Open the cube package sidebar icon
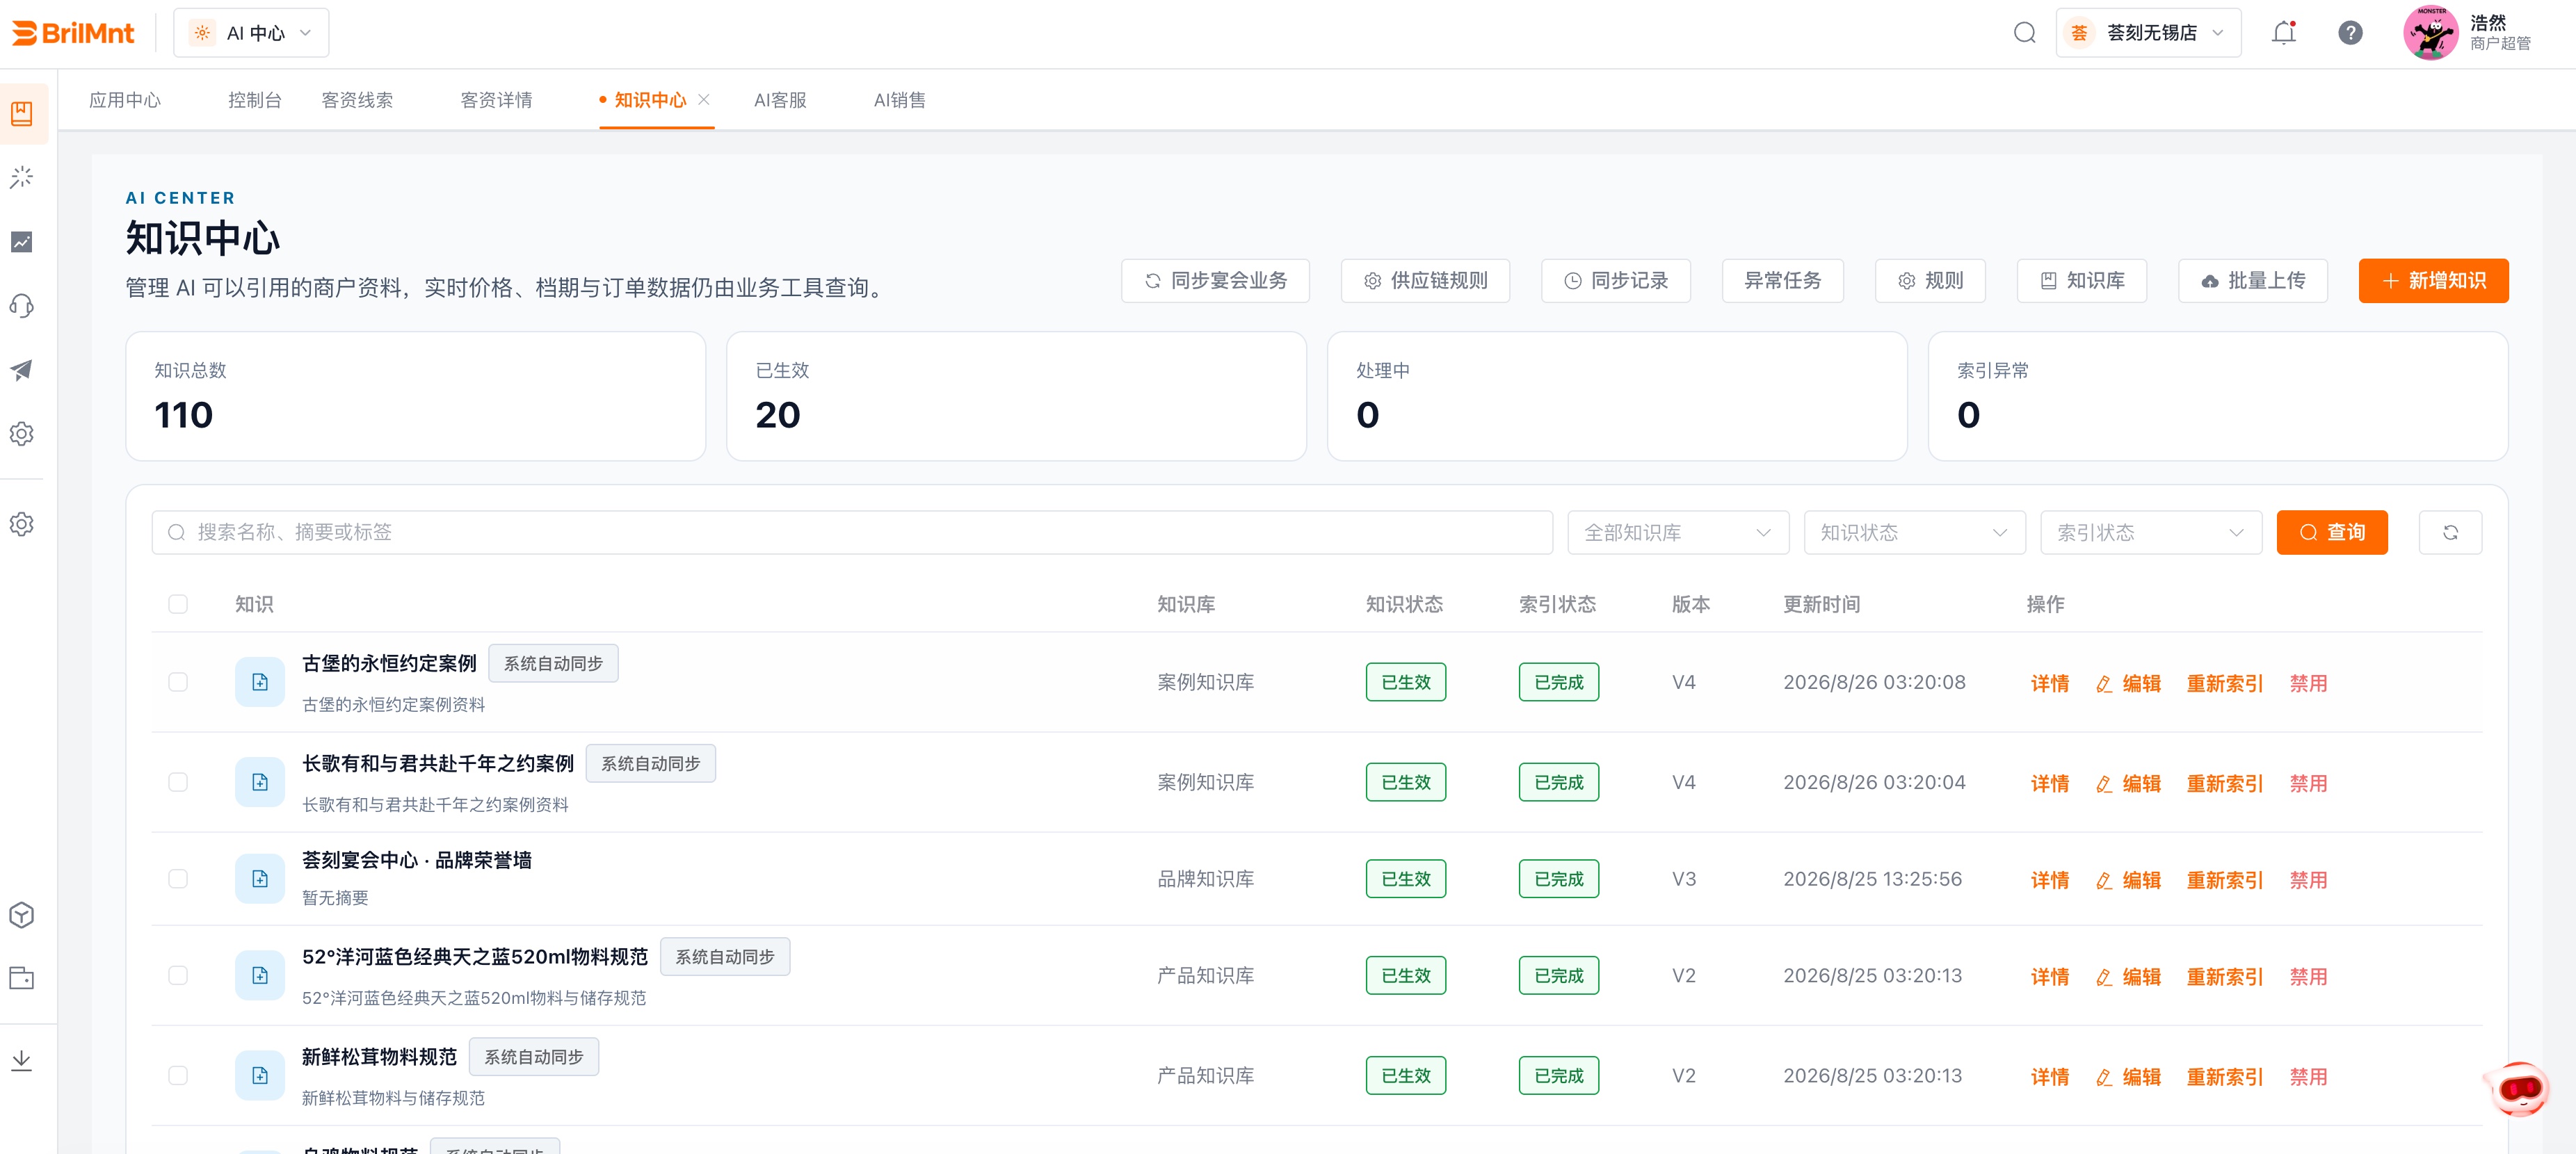Image resolution: width=2576 pixels, height=1154 pixels. pos(22,915)
